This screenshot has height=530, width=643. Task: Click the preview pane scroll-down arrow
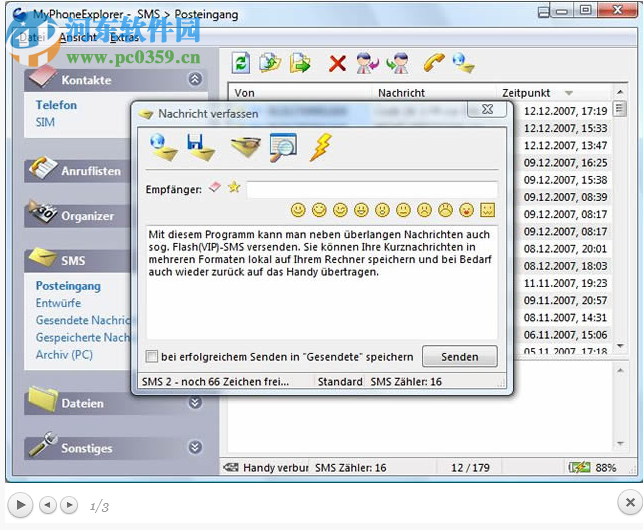click(620, 443)
